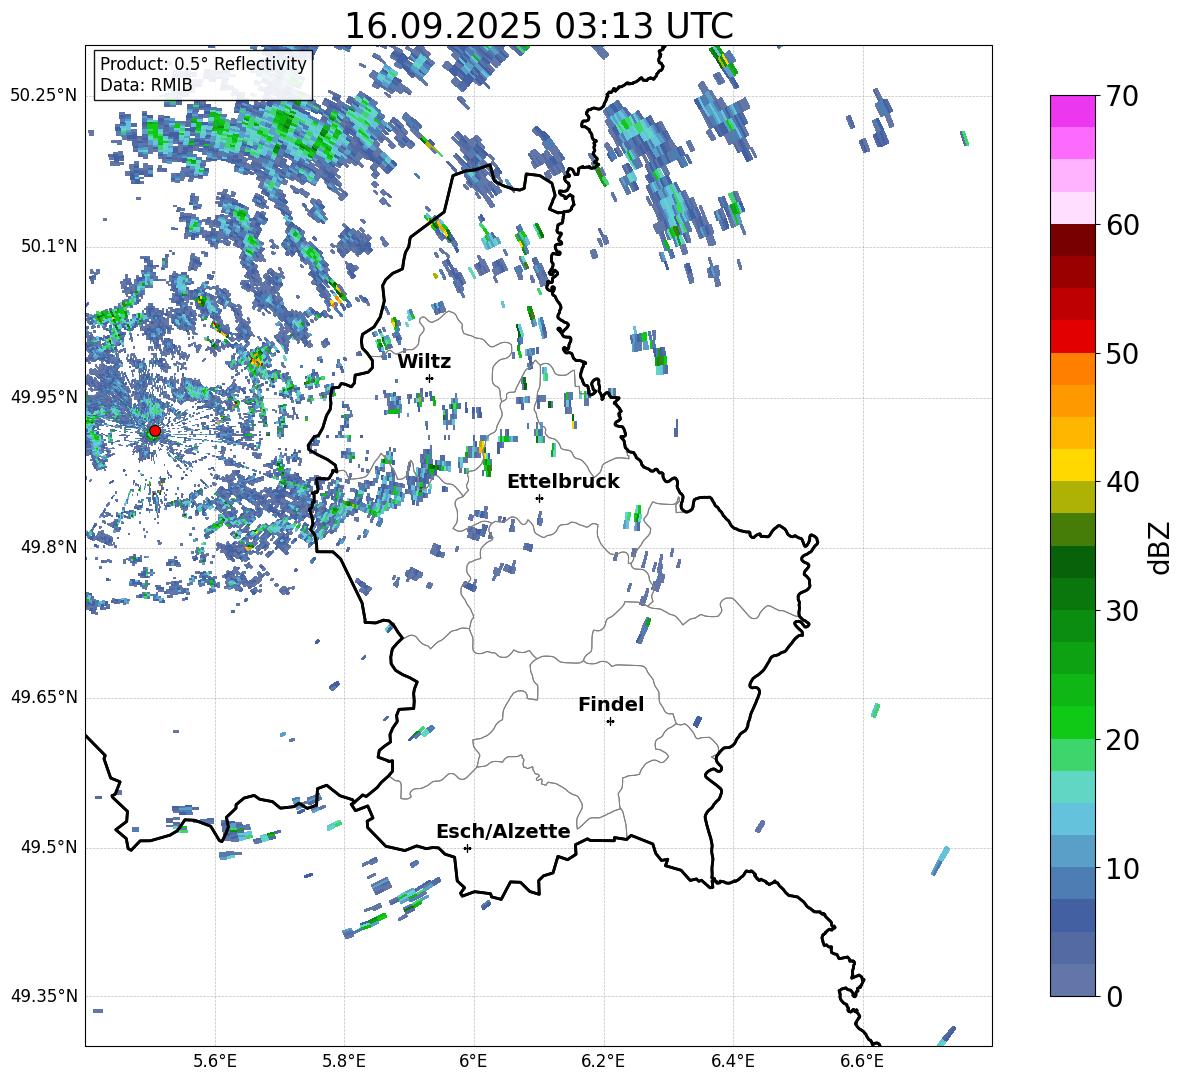Viewport: 1184px width, 1081px height.
Task: Click the longitude label 6°E
Action: click(473, 1061)
